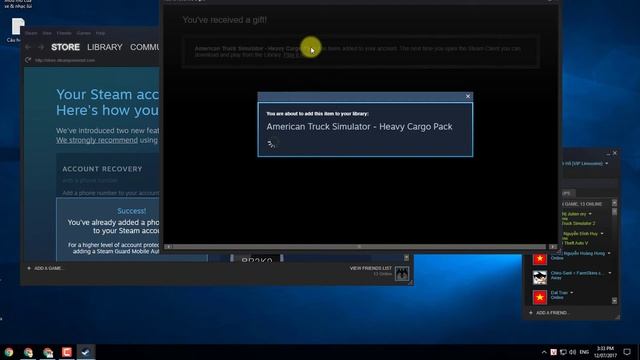Open Windows Action Center notifications

[x=627, y=352]
